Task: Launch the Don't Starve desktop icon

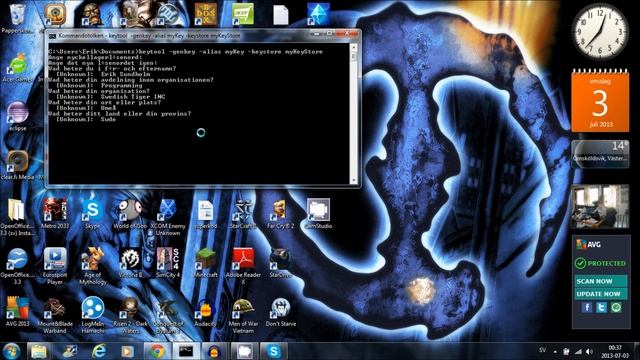Action: 281,311
